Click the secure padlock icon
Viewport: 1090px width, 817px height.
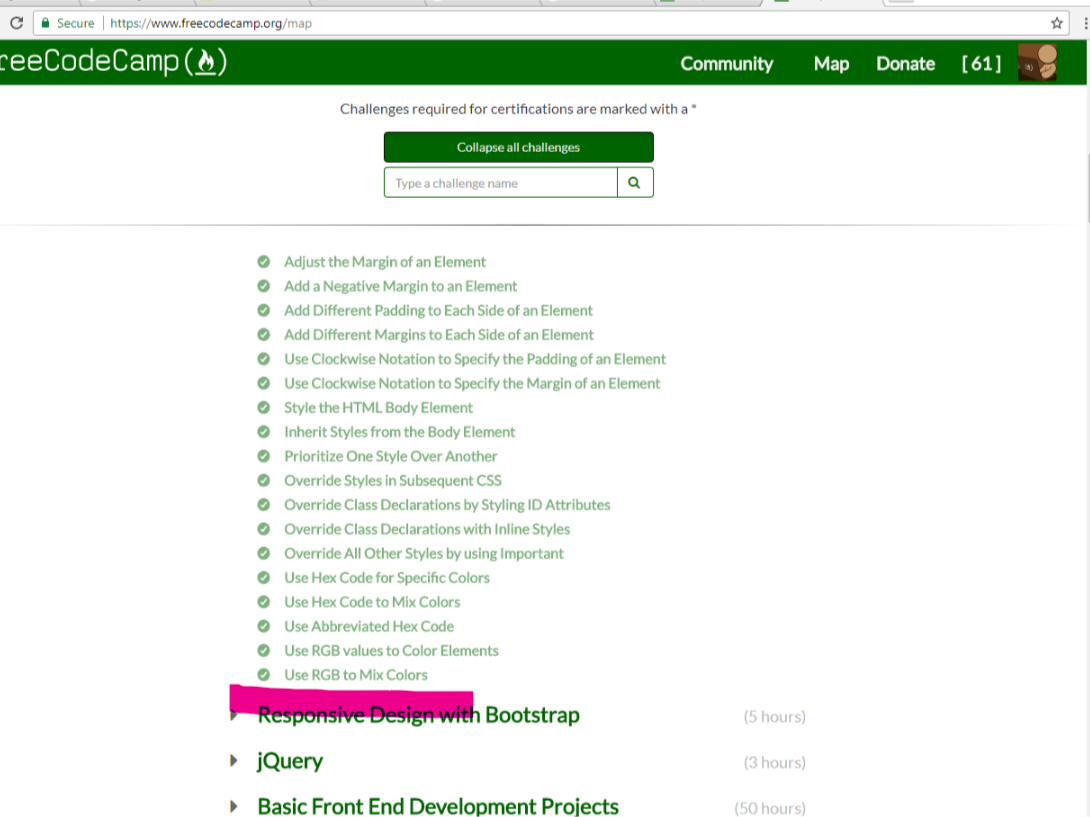(45, 23)
